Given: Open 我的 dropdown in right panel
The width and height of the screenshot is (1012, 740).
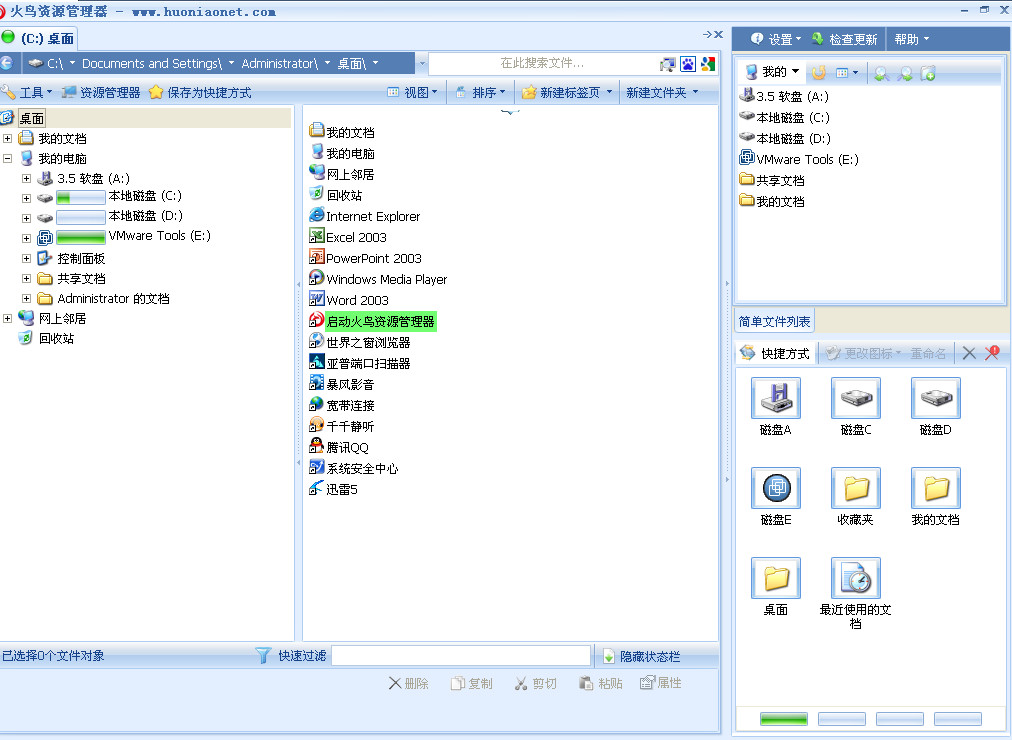Looking at the screenshot, I should click(x=772, y=72).
